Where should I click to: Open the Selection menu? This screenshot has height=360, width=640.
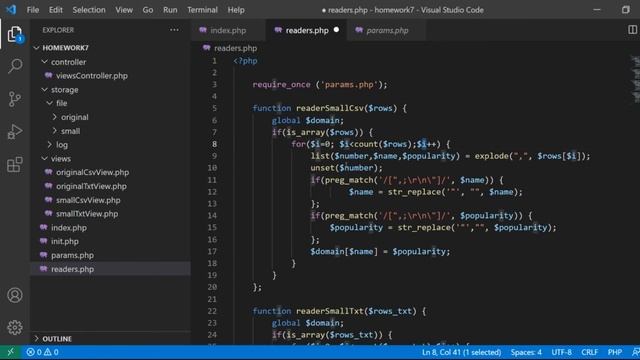point(89,10)
